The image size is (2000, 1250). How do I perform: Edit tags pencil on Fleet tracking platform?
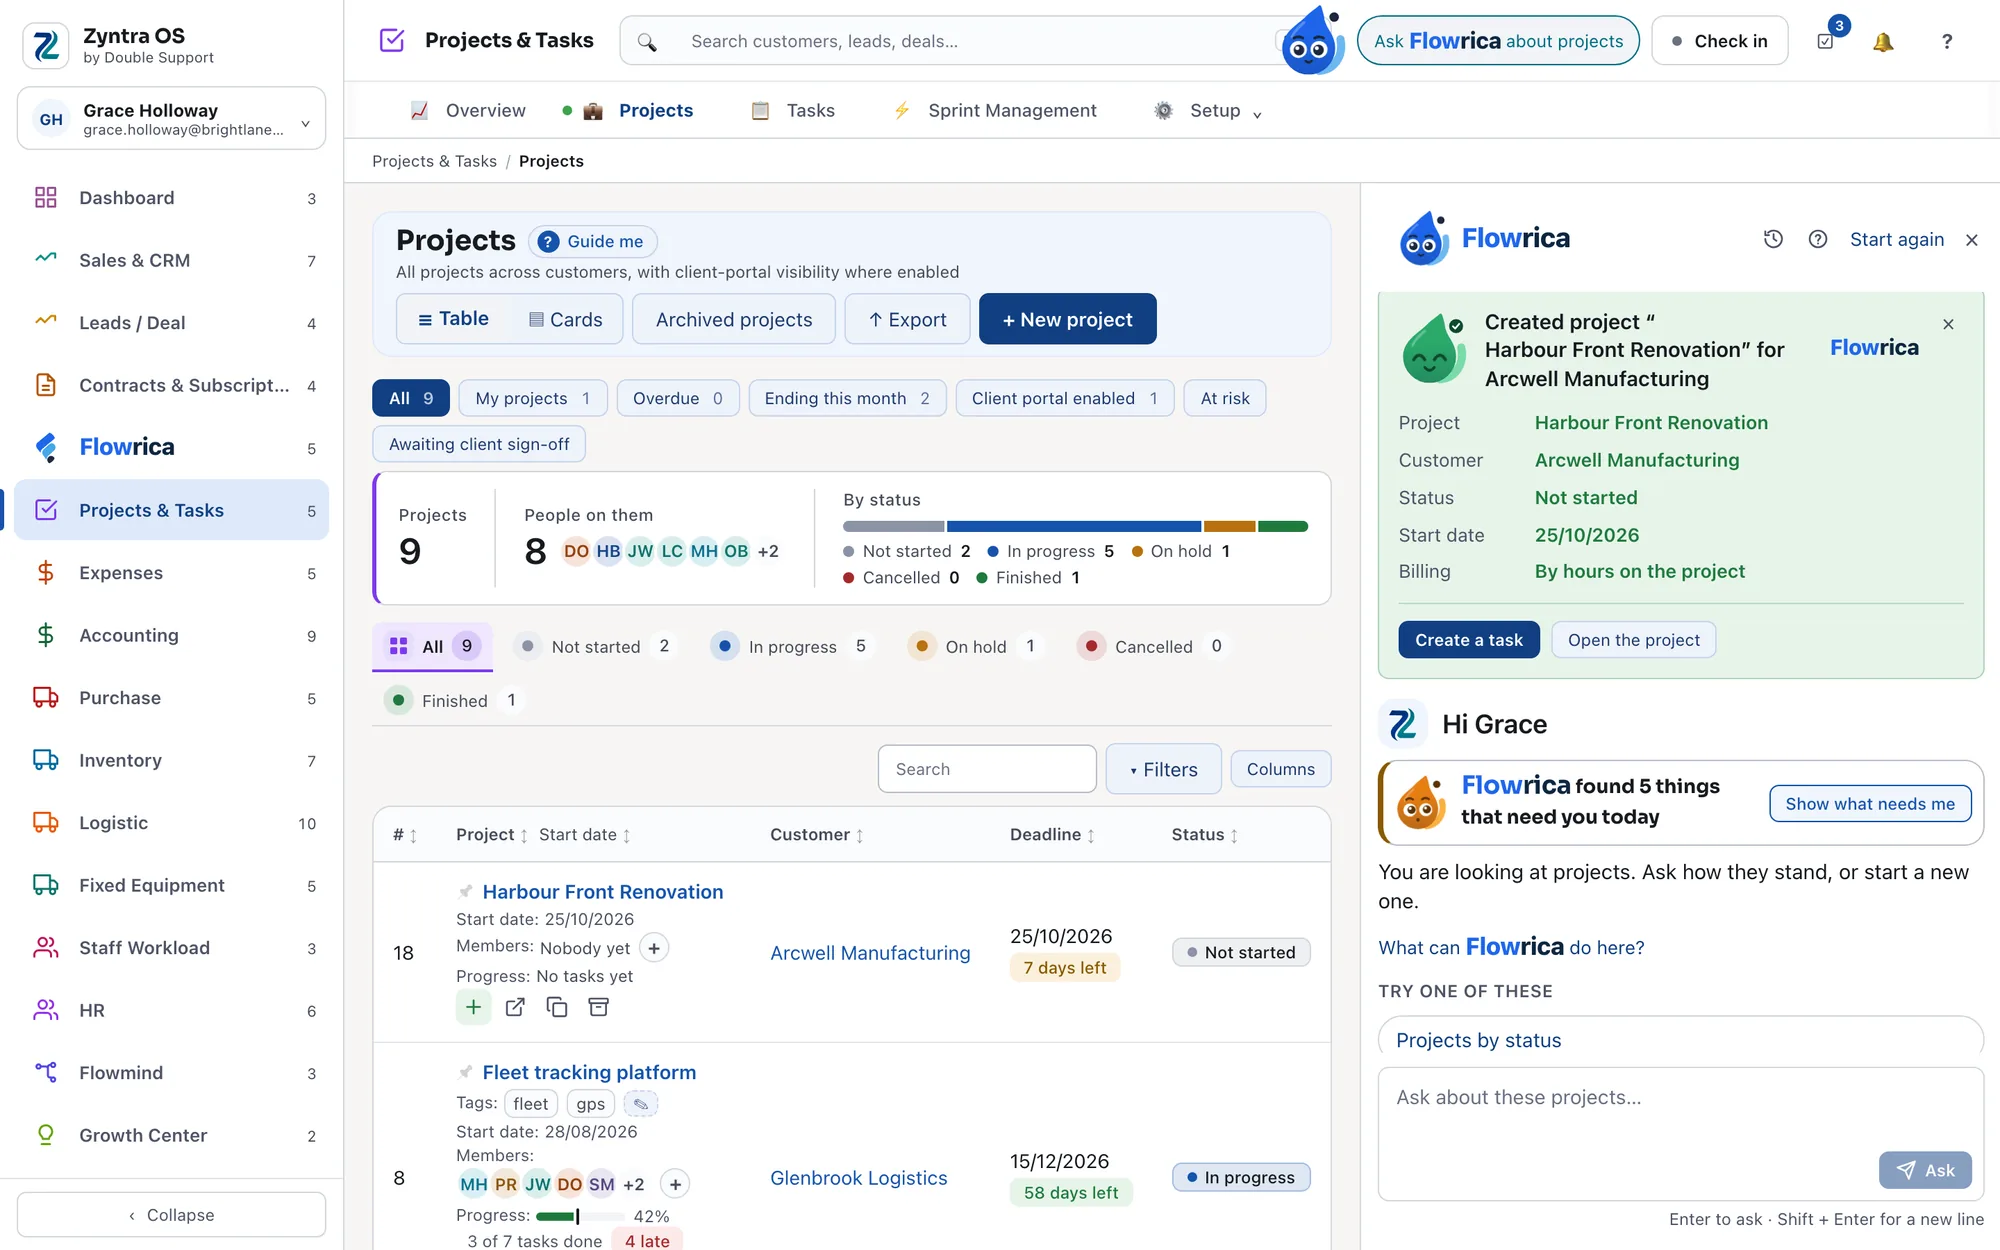pos(641,1104)
